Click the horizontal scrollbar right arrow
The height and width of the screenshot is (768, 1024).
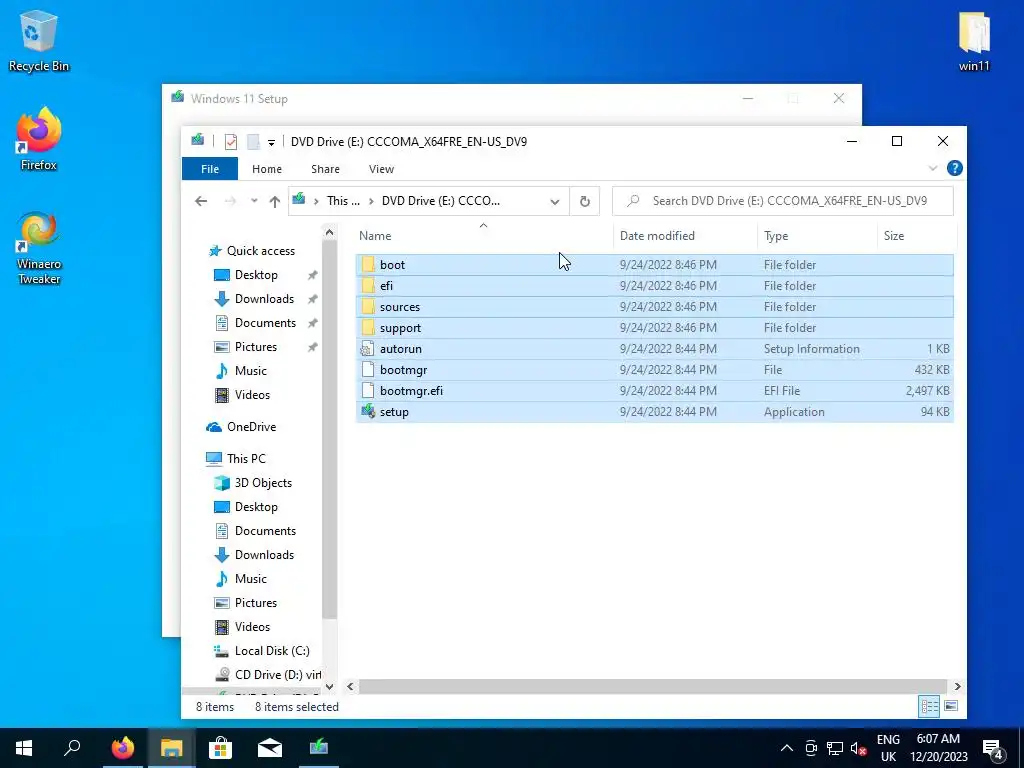coord(957,686)
